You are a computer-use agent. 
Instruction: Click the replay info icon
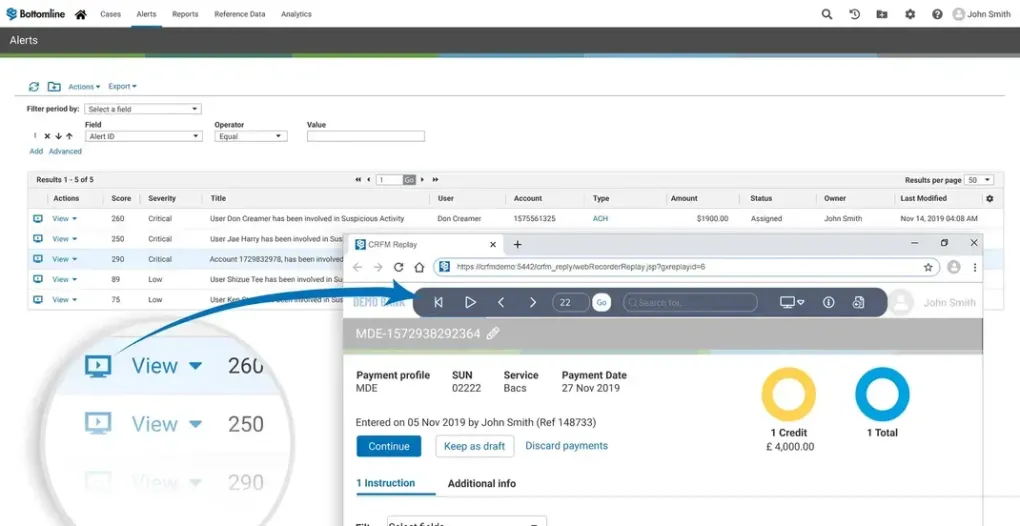tap(828, 302)
